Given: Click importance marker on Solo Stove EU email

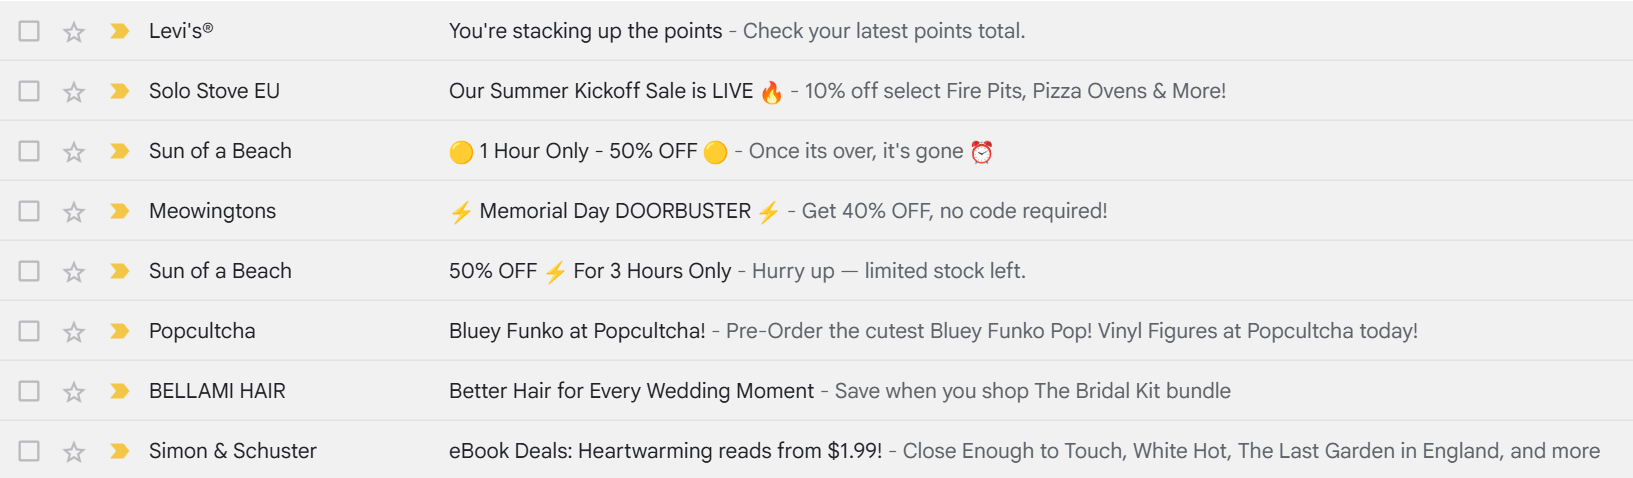Looking at the screenshot, I should tap(120, 91).
